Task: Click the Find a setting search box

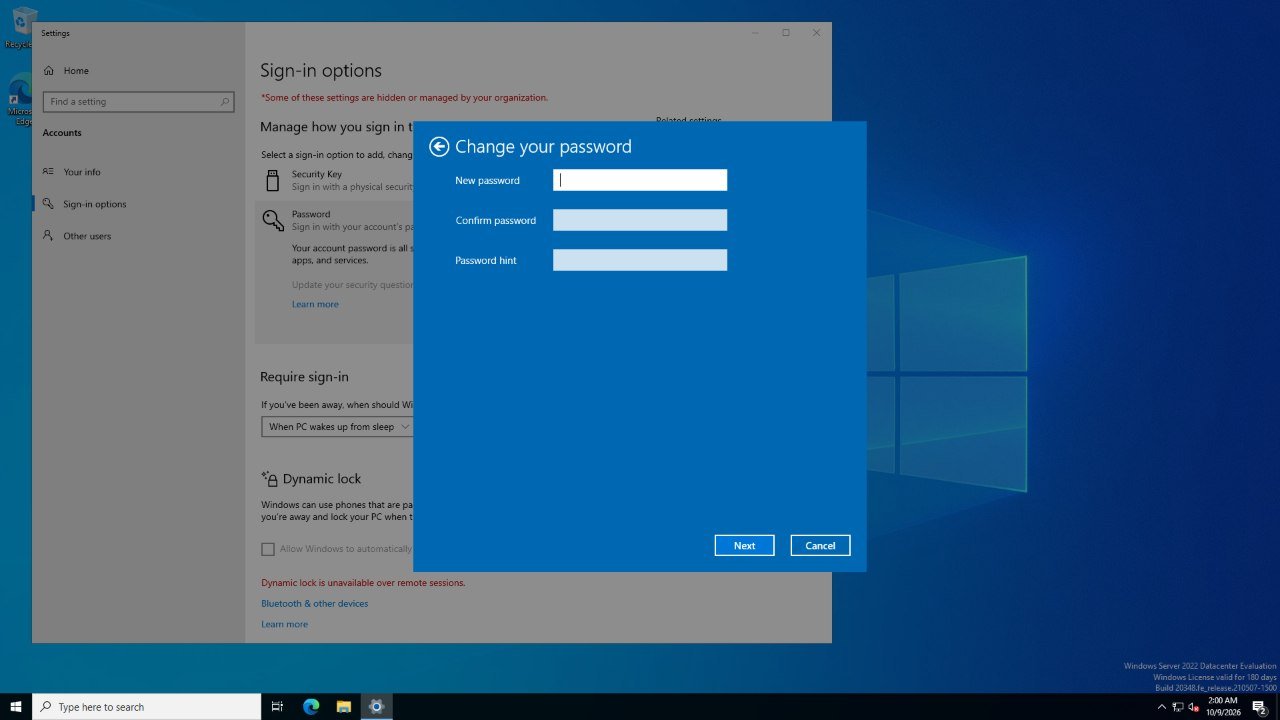Action: click(138, 102)
